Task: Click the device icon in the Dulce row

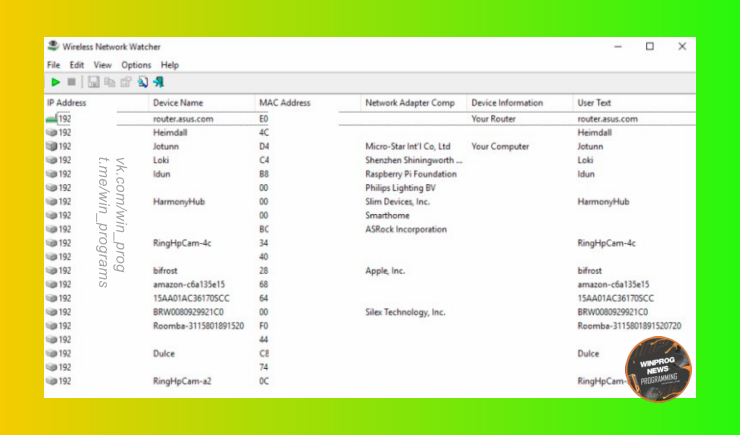Action: coord(51,353)
